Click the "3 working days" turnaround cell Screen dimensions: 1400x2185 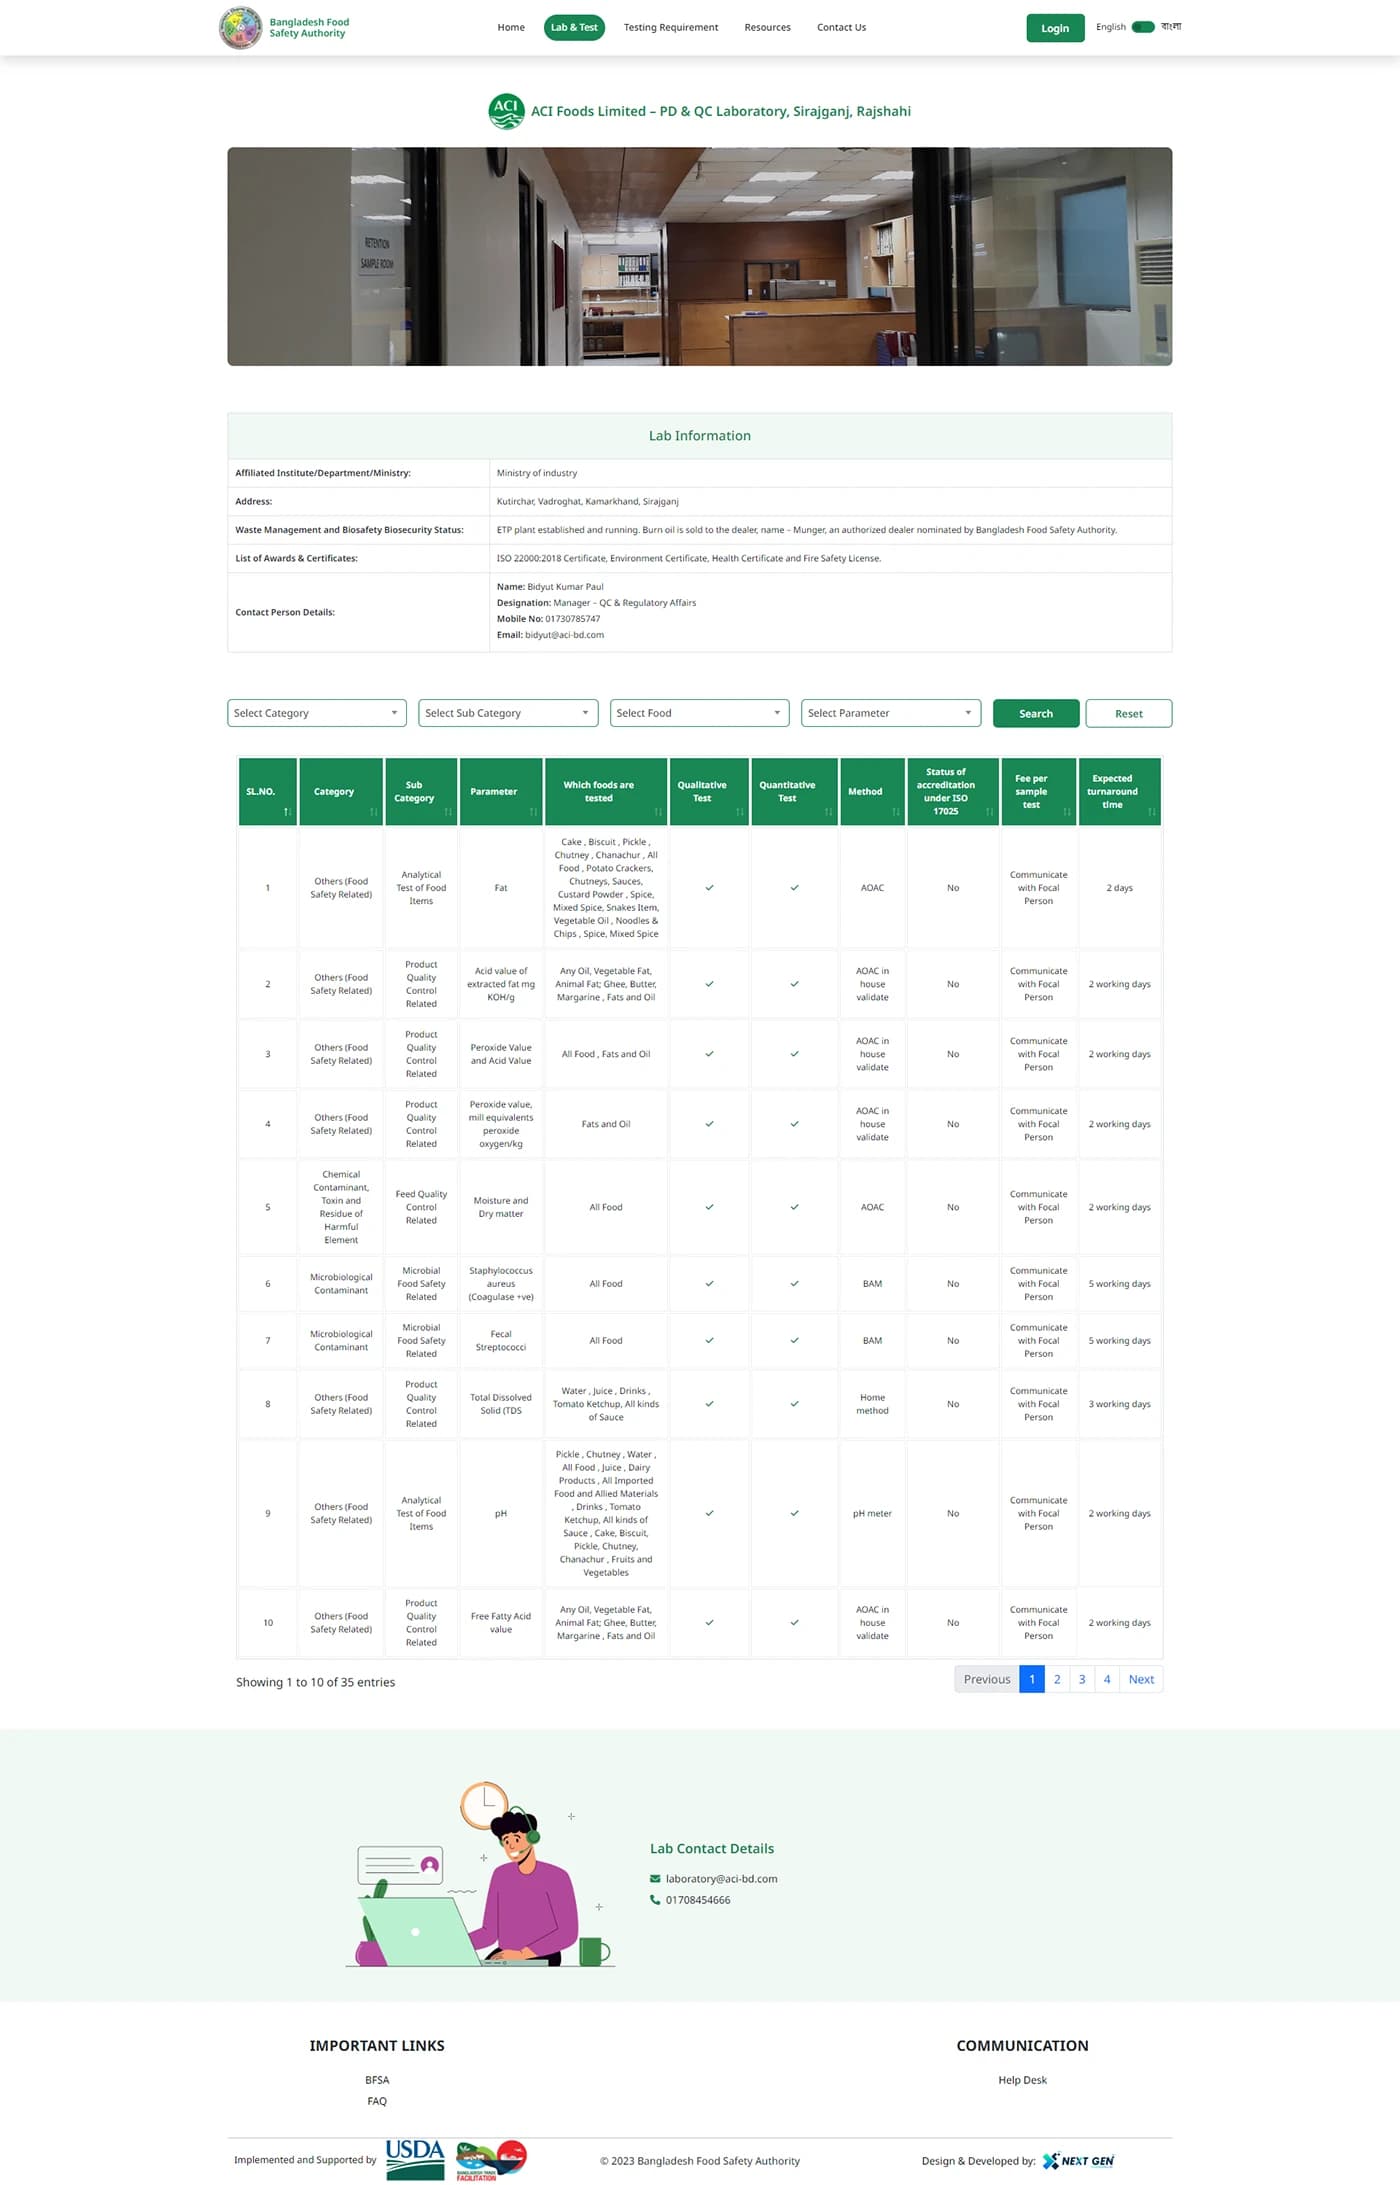pos(1119,1403)
